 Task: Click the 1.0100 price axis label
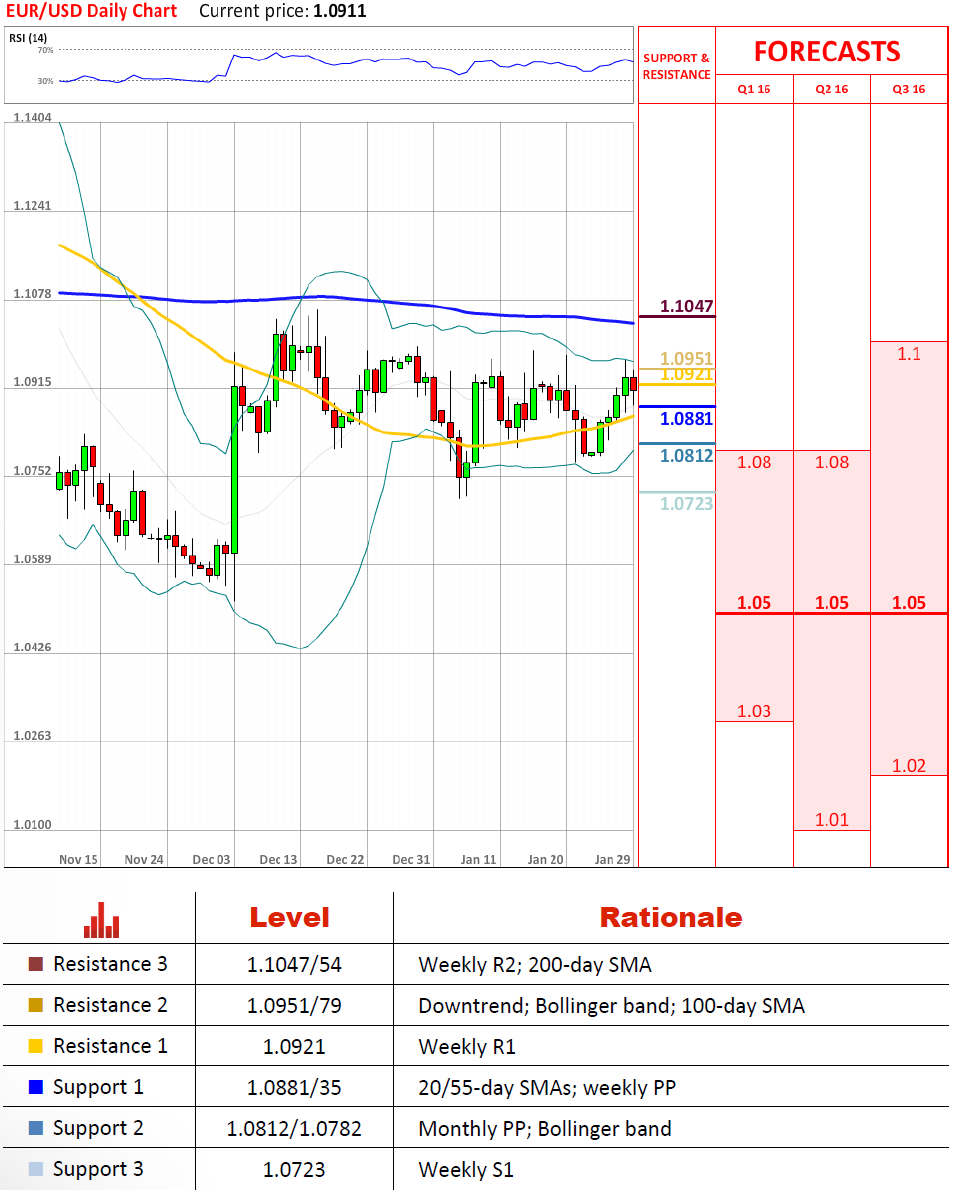point(33,824)
